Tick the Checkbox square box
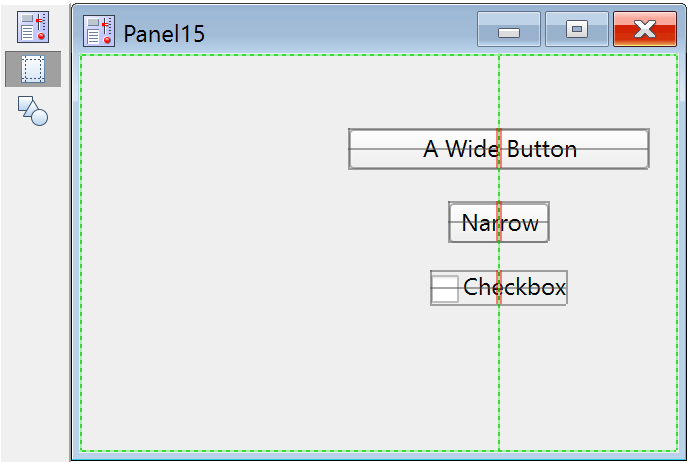 446,288
